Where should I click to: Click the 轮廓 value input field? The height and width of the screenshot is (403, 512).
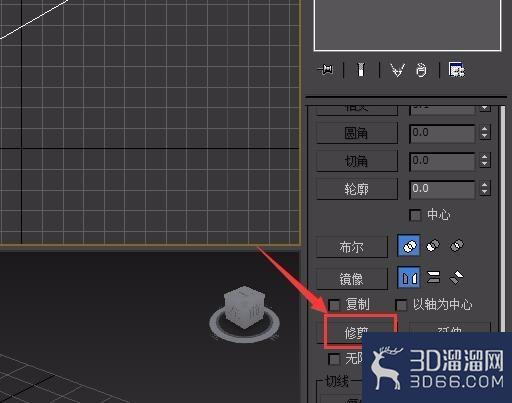coord(442,189)
